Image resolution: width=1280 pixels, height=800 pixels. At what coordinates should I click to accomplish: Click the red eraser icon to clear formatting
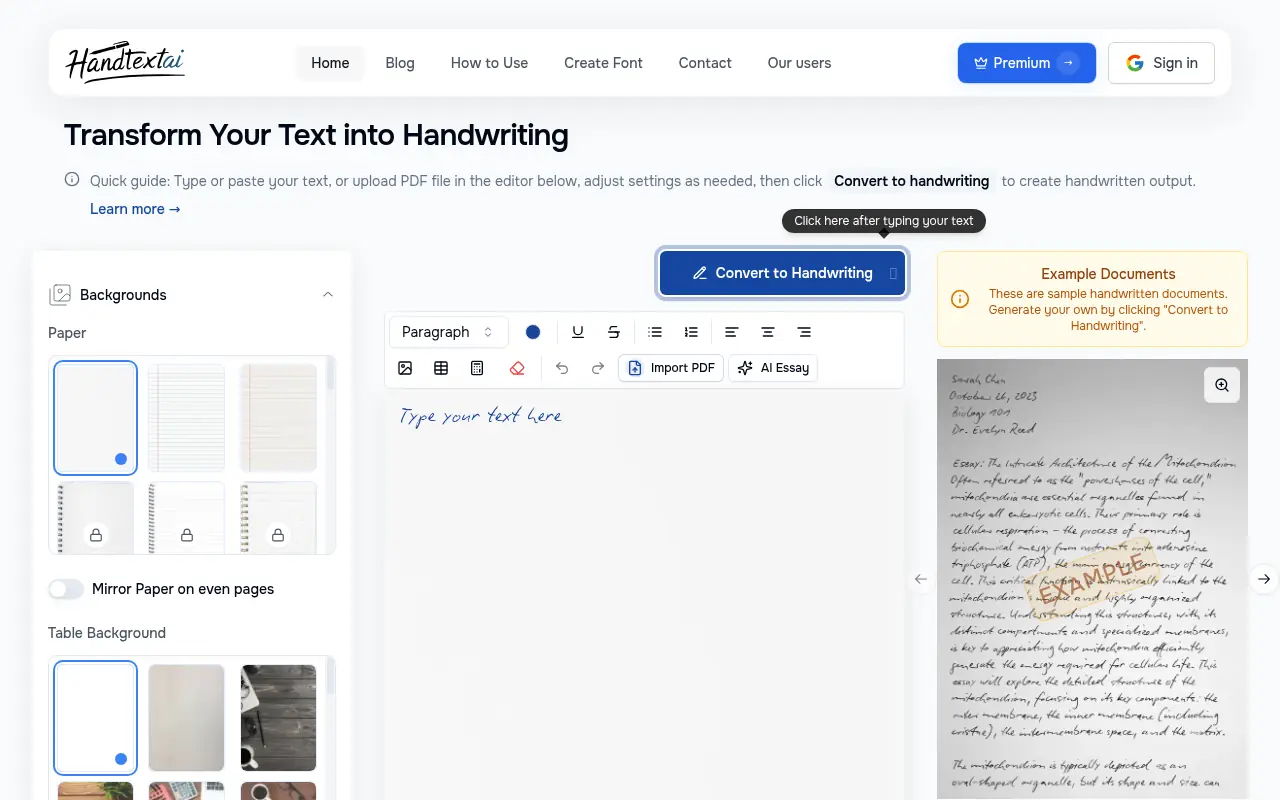(x=517, y=368)
